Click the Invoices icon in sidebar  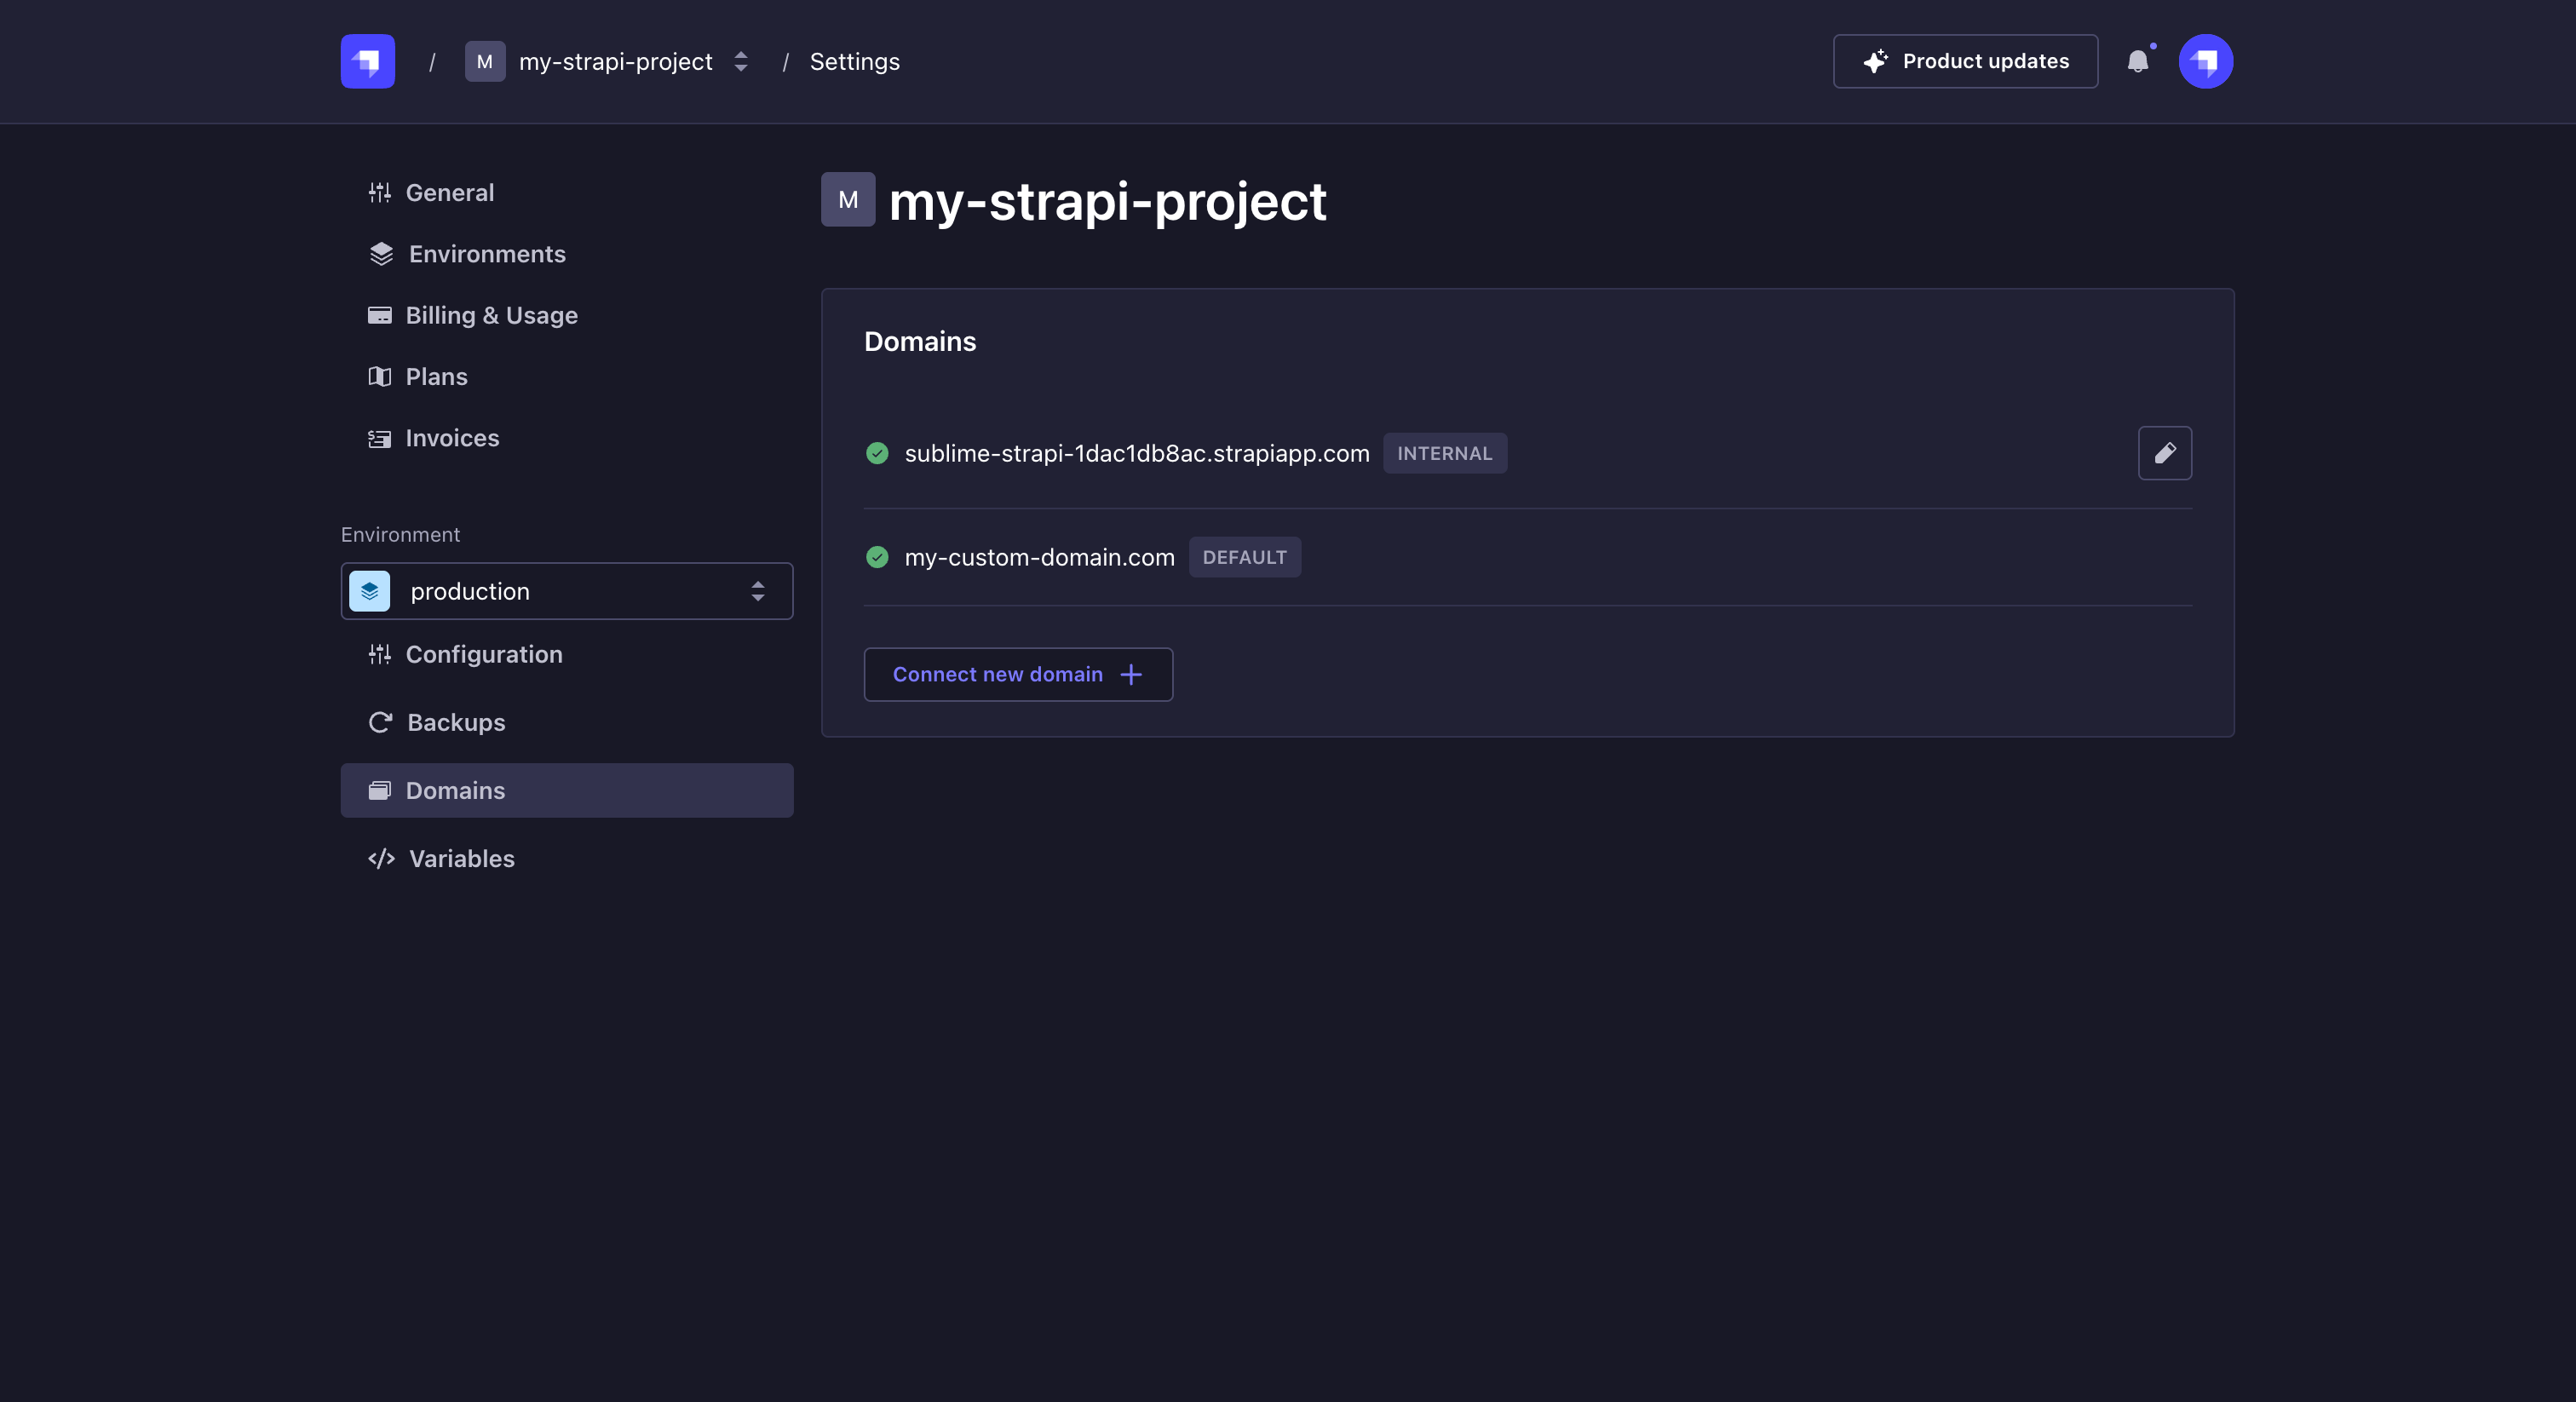380,438
